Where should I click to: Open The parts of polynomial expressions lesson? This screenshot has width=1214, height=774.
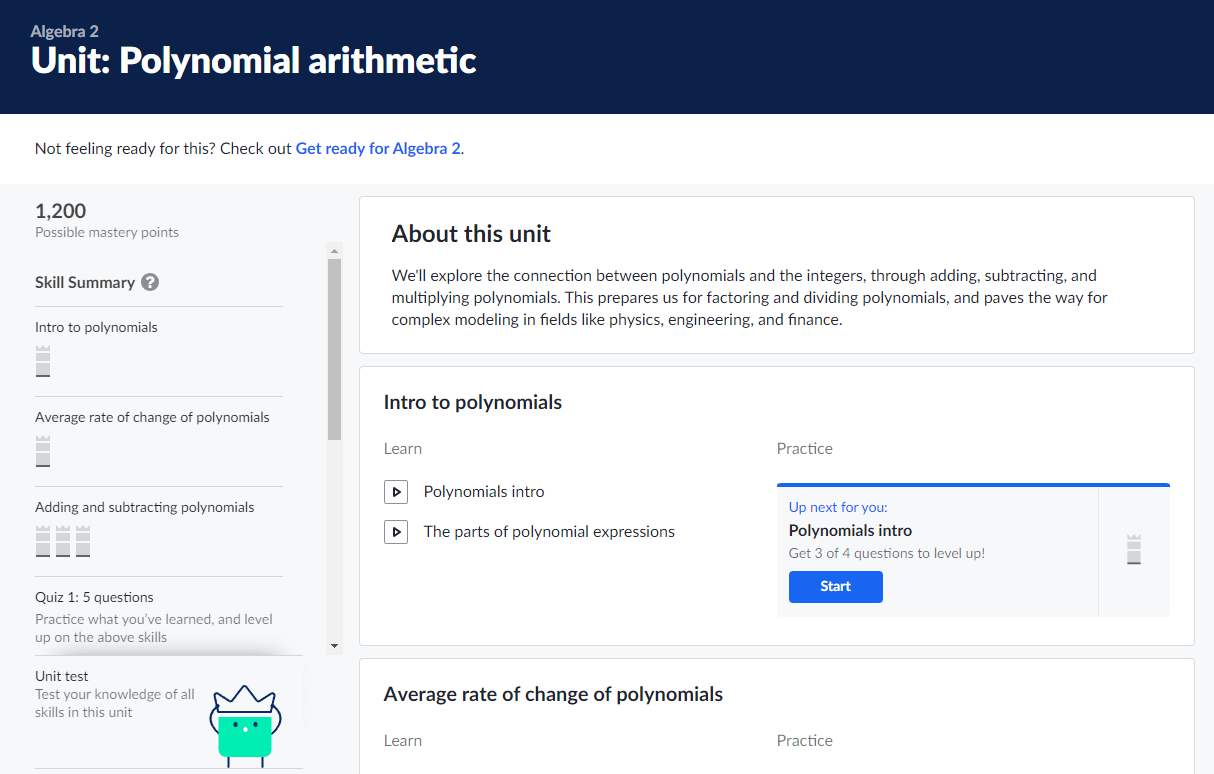click(549, 532)
